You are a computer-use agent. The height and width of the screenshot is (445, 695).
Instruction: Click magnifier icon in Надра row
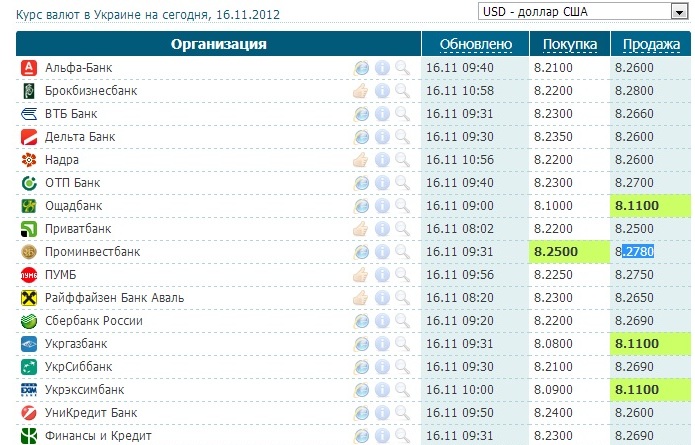point(402,160)
